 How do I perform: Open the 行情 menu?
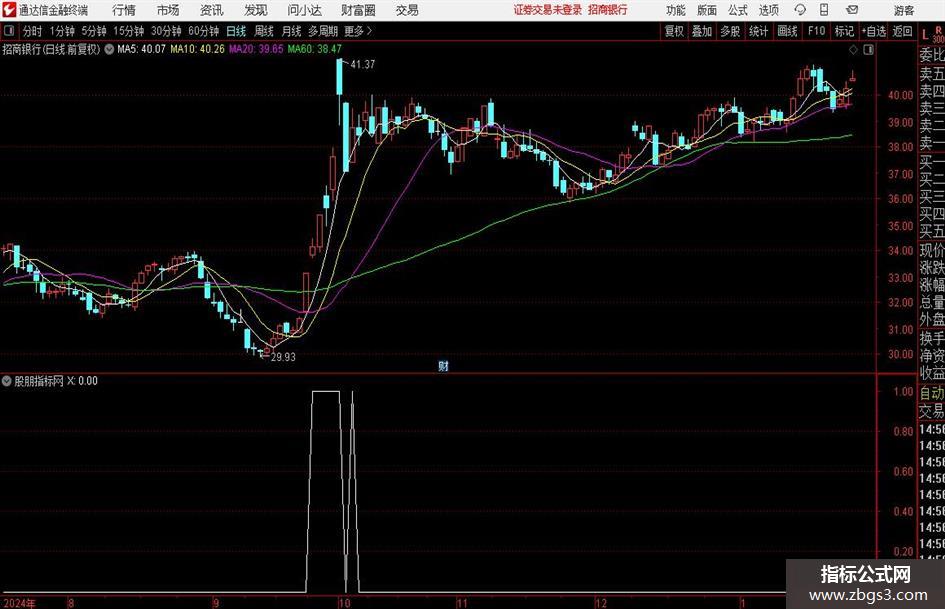[124, 10]
